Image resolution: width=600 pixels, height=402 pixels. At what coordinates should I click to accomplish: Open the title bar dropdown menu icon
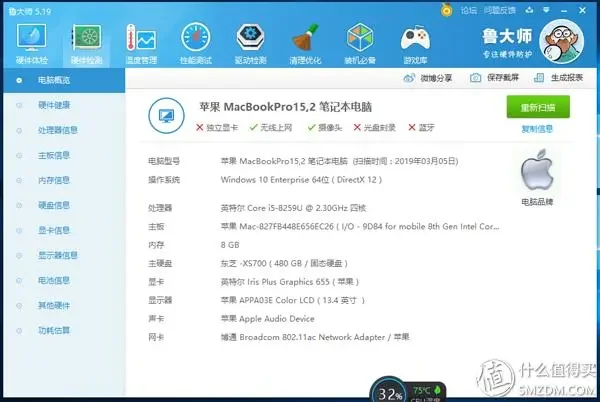[x=546, y=10]
